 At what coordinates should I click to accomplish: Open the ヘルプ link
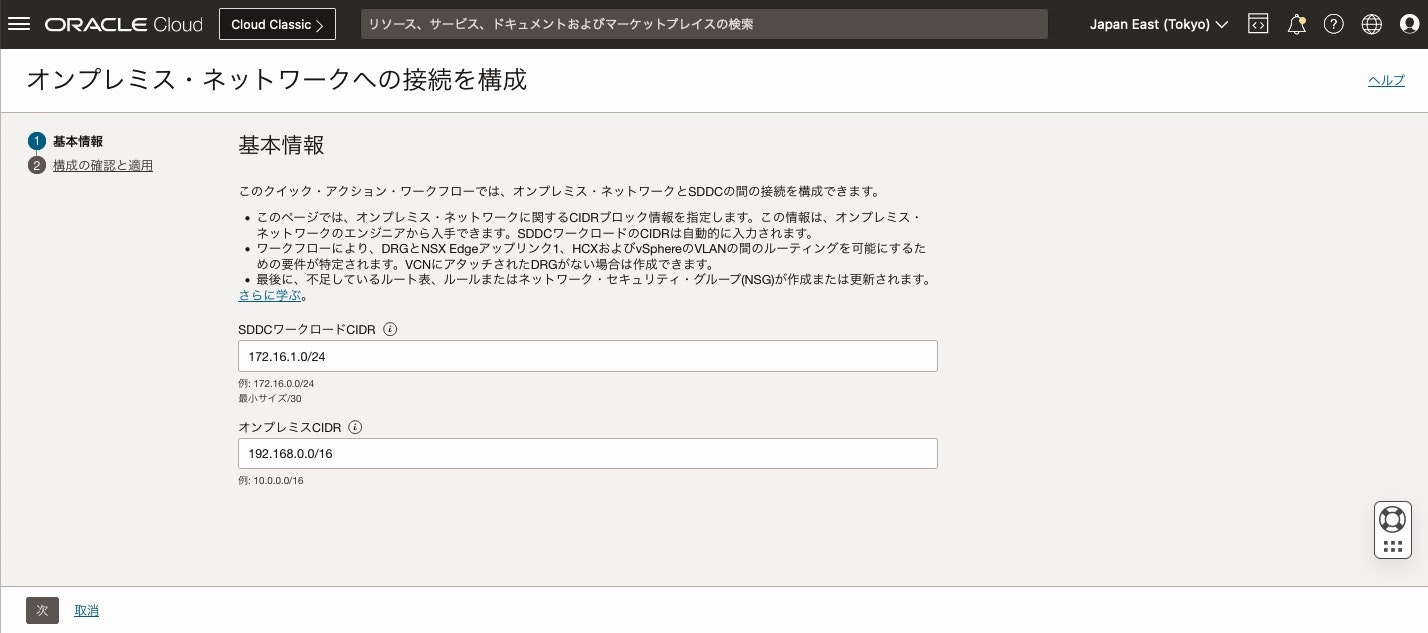(x=1386, y=80)
